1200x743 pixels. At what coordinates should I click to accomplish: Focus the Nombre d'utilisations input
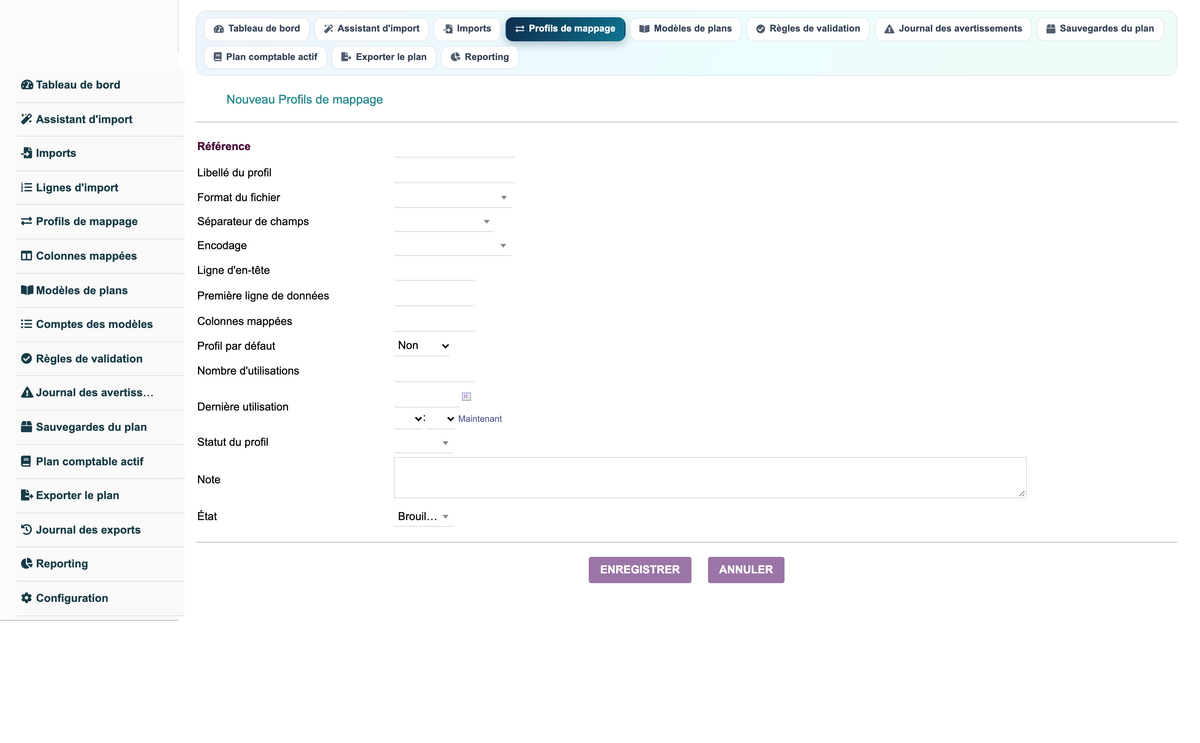434,371
